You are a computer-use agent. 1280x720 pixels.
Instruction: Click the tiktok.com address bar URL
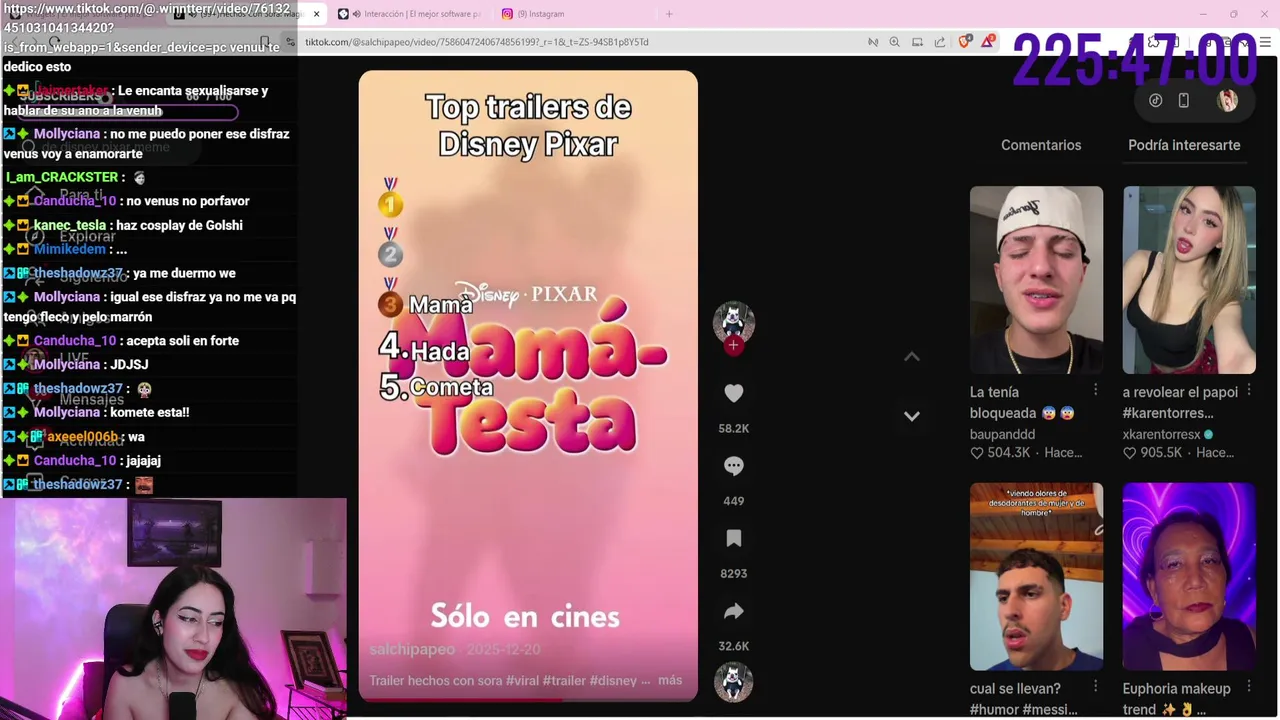coord(477,42)
